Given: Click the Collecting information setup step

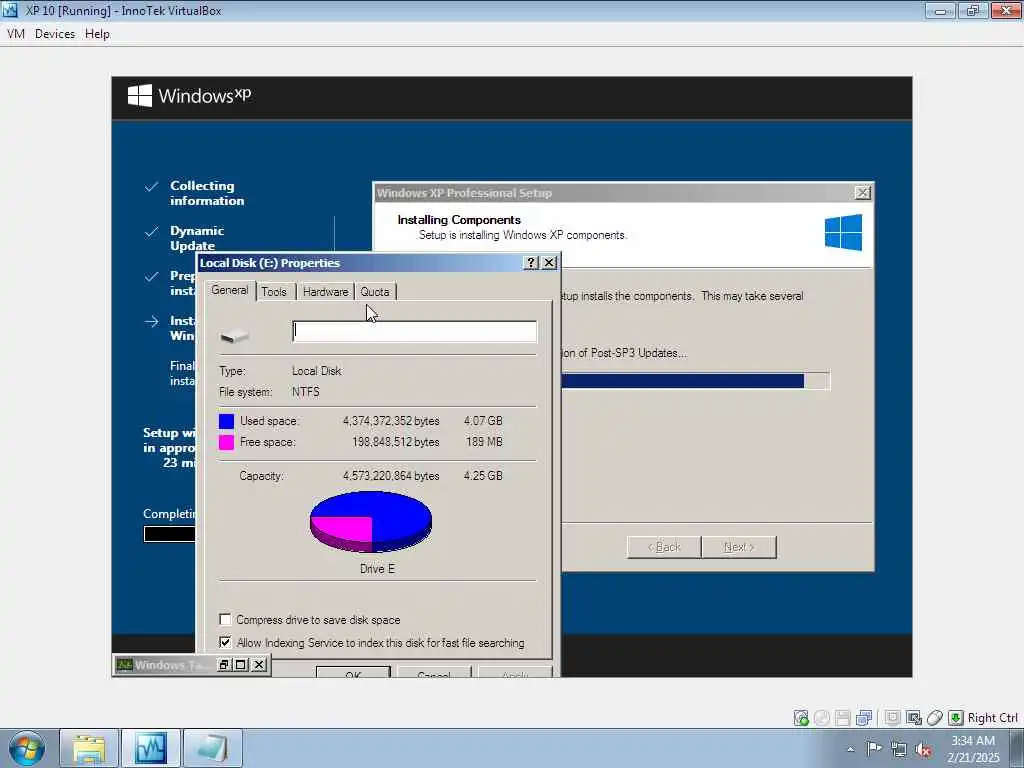Looking at the screenshot, I should [207, 193].
